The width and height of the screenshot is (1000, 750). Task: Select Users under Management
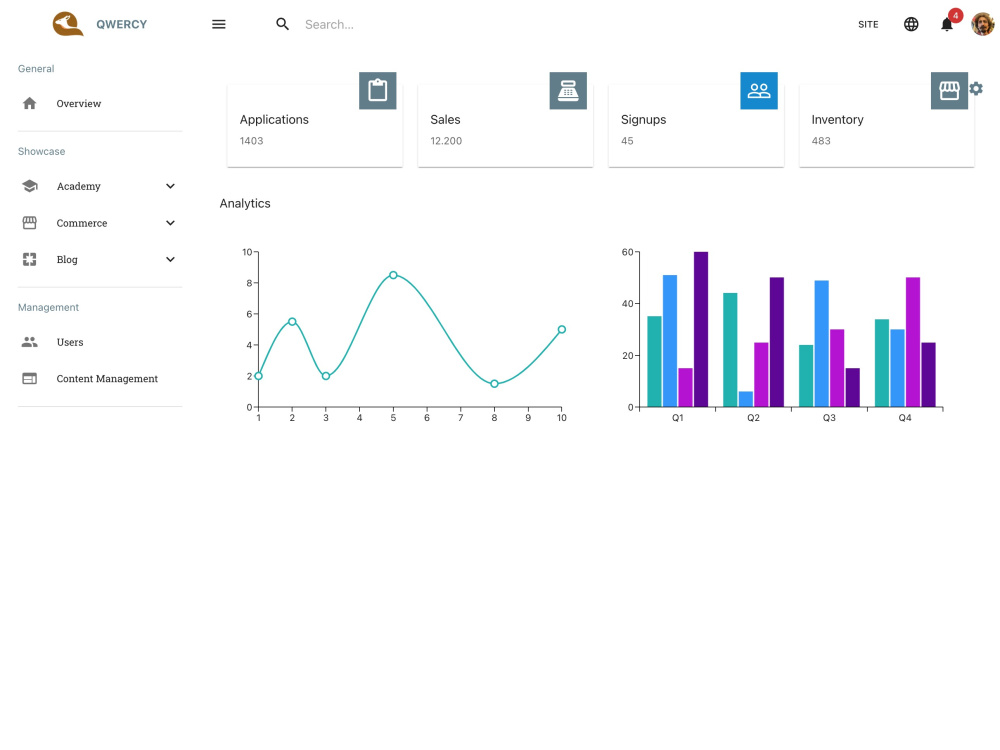70,342
